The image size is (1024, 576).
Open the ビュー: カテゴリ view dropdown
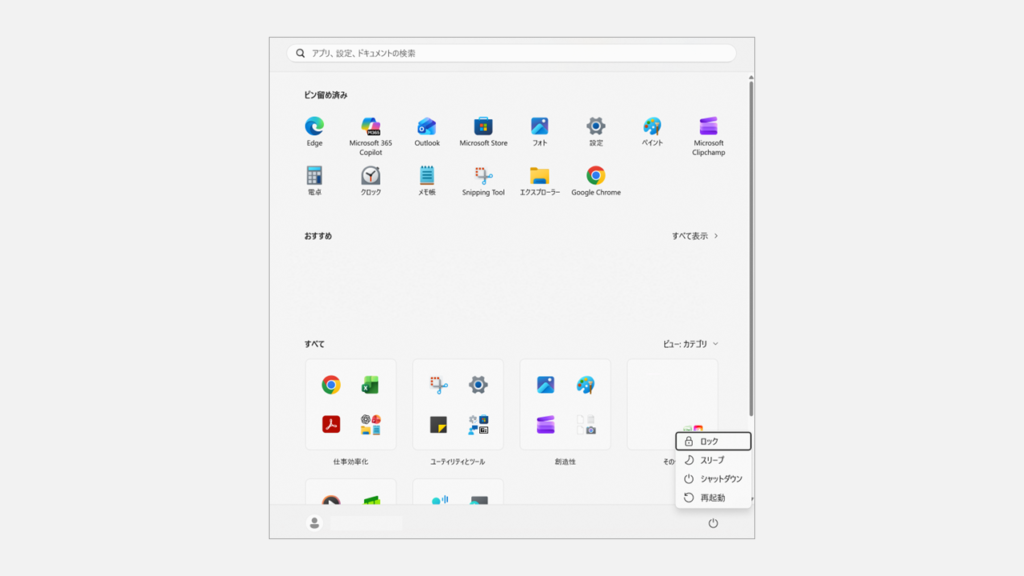pos(690,343)
